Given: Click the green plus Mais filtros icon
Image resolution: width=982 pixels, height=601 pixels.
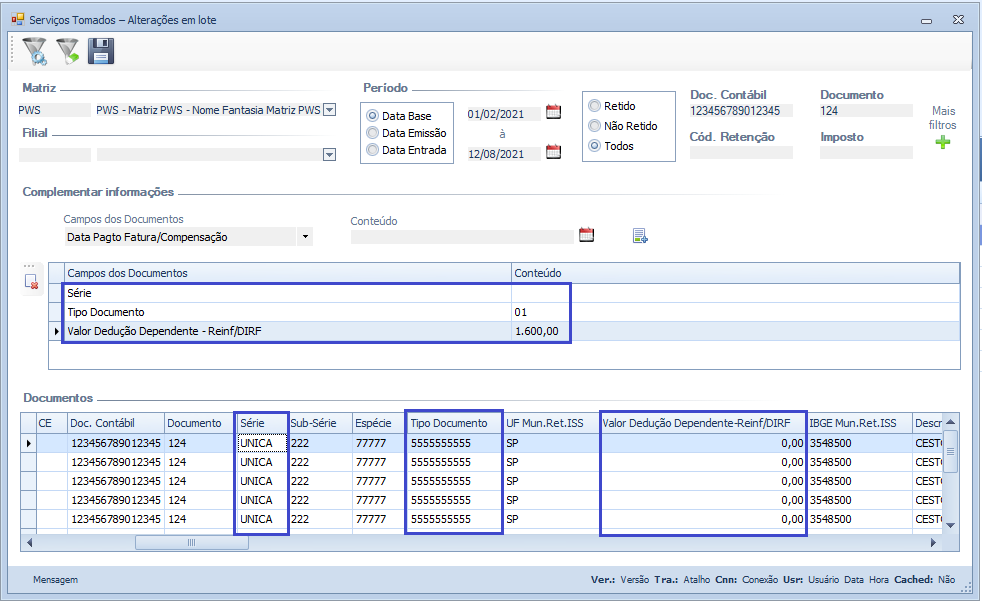Looking at the screenshot, I should pos(942,143).
